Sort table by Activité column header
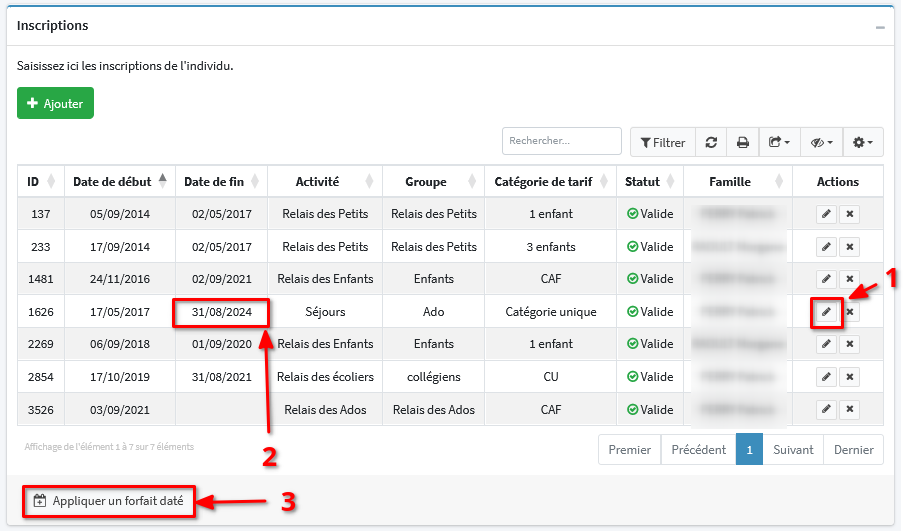 pyautogui.click(x=317, y=182)
